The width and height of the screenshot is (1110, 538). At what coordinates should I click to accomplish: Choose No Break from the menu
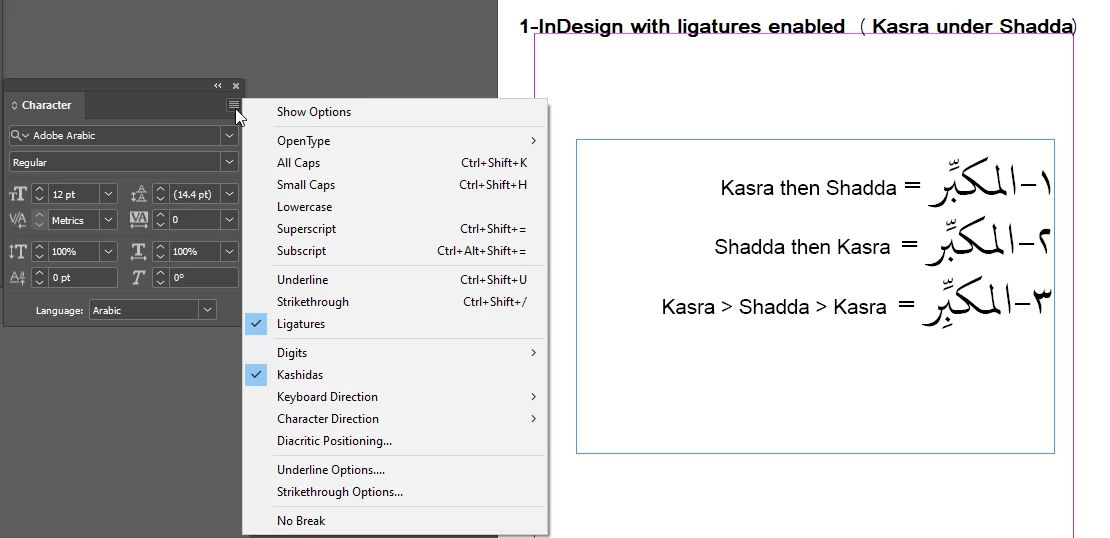pos(395,520)
